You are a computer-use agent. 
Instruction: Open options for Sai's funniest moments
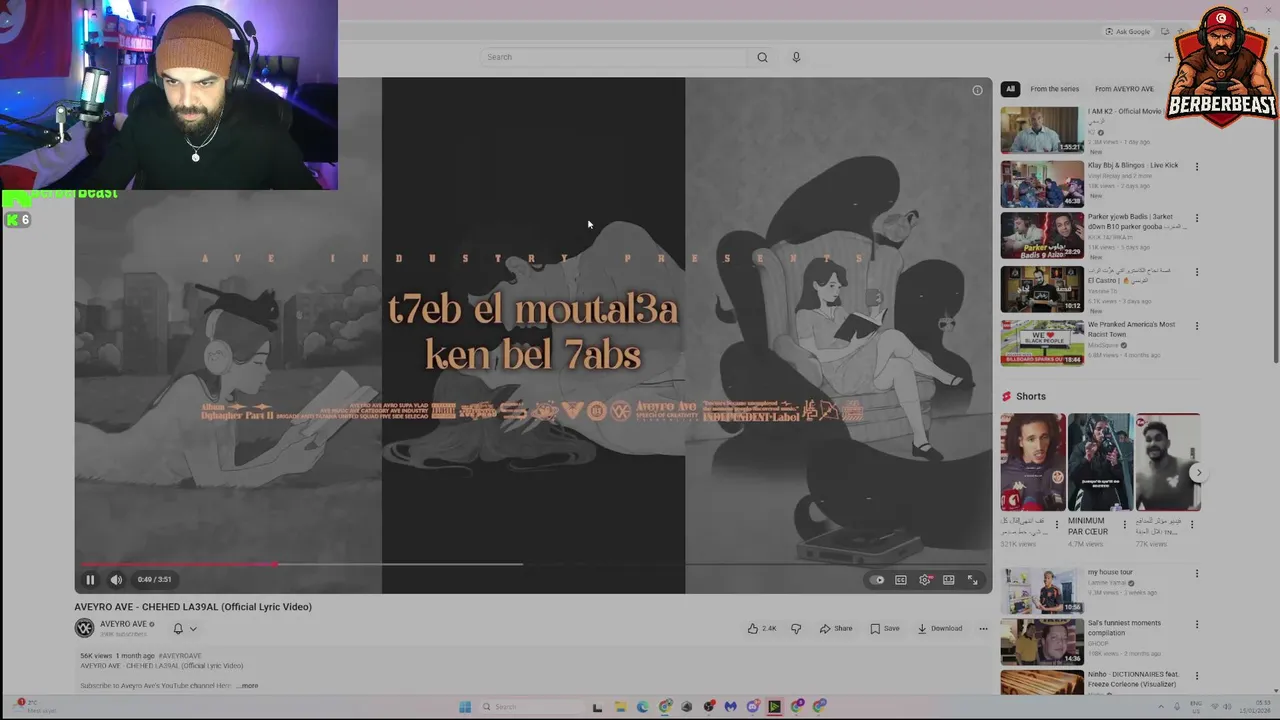coord(1196,625)
